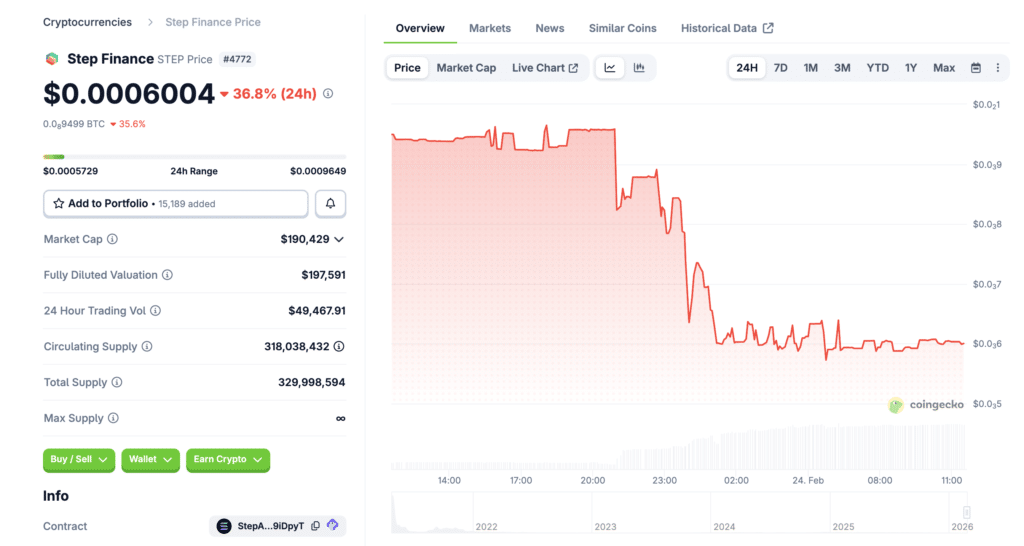The height and width of the screenshot is (546, 1024).
Task: Open the Earn Crypto dropdown
Action: click(x=228, y=460)
